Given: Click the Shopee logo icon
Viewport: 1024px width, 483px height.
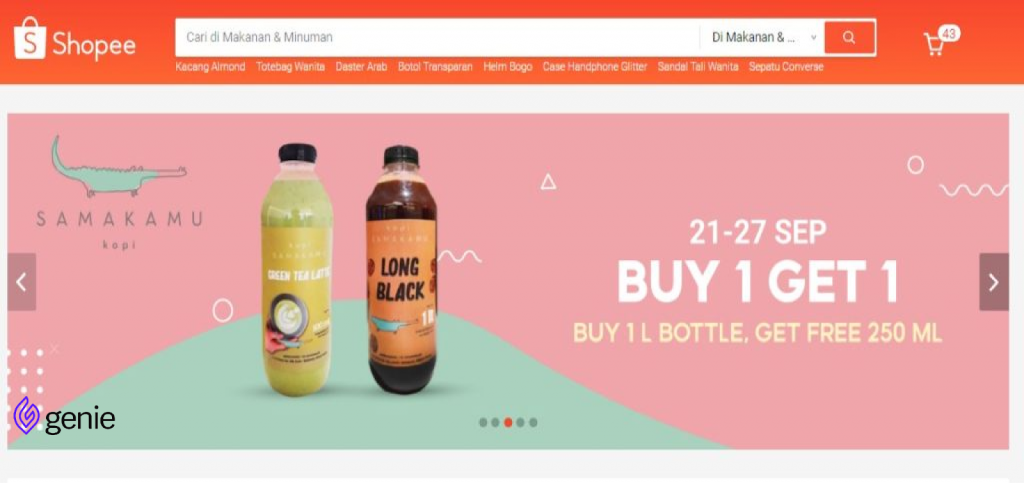Looking at the screenshot, I should point(29,39).
